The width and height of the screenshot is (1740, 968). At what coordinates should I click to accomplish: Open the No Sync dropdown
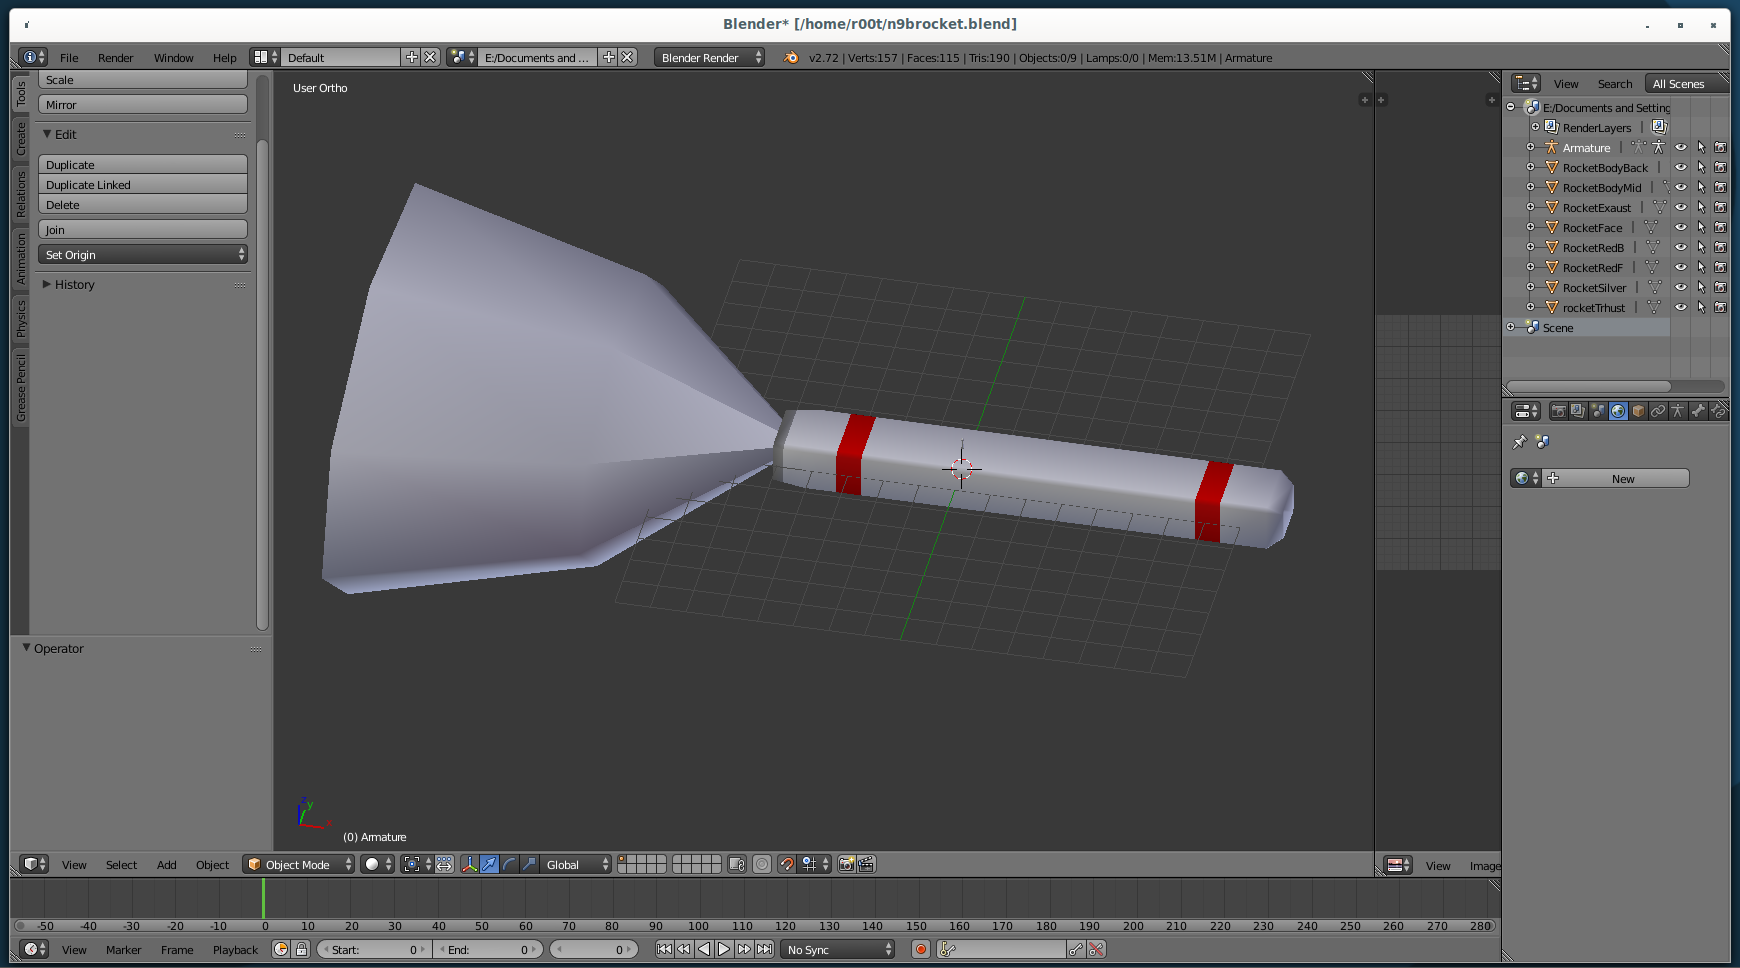(838, 949)
